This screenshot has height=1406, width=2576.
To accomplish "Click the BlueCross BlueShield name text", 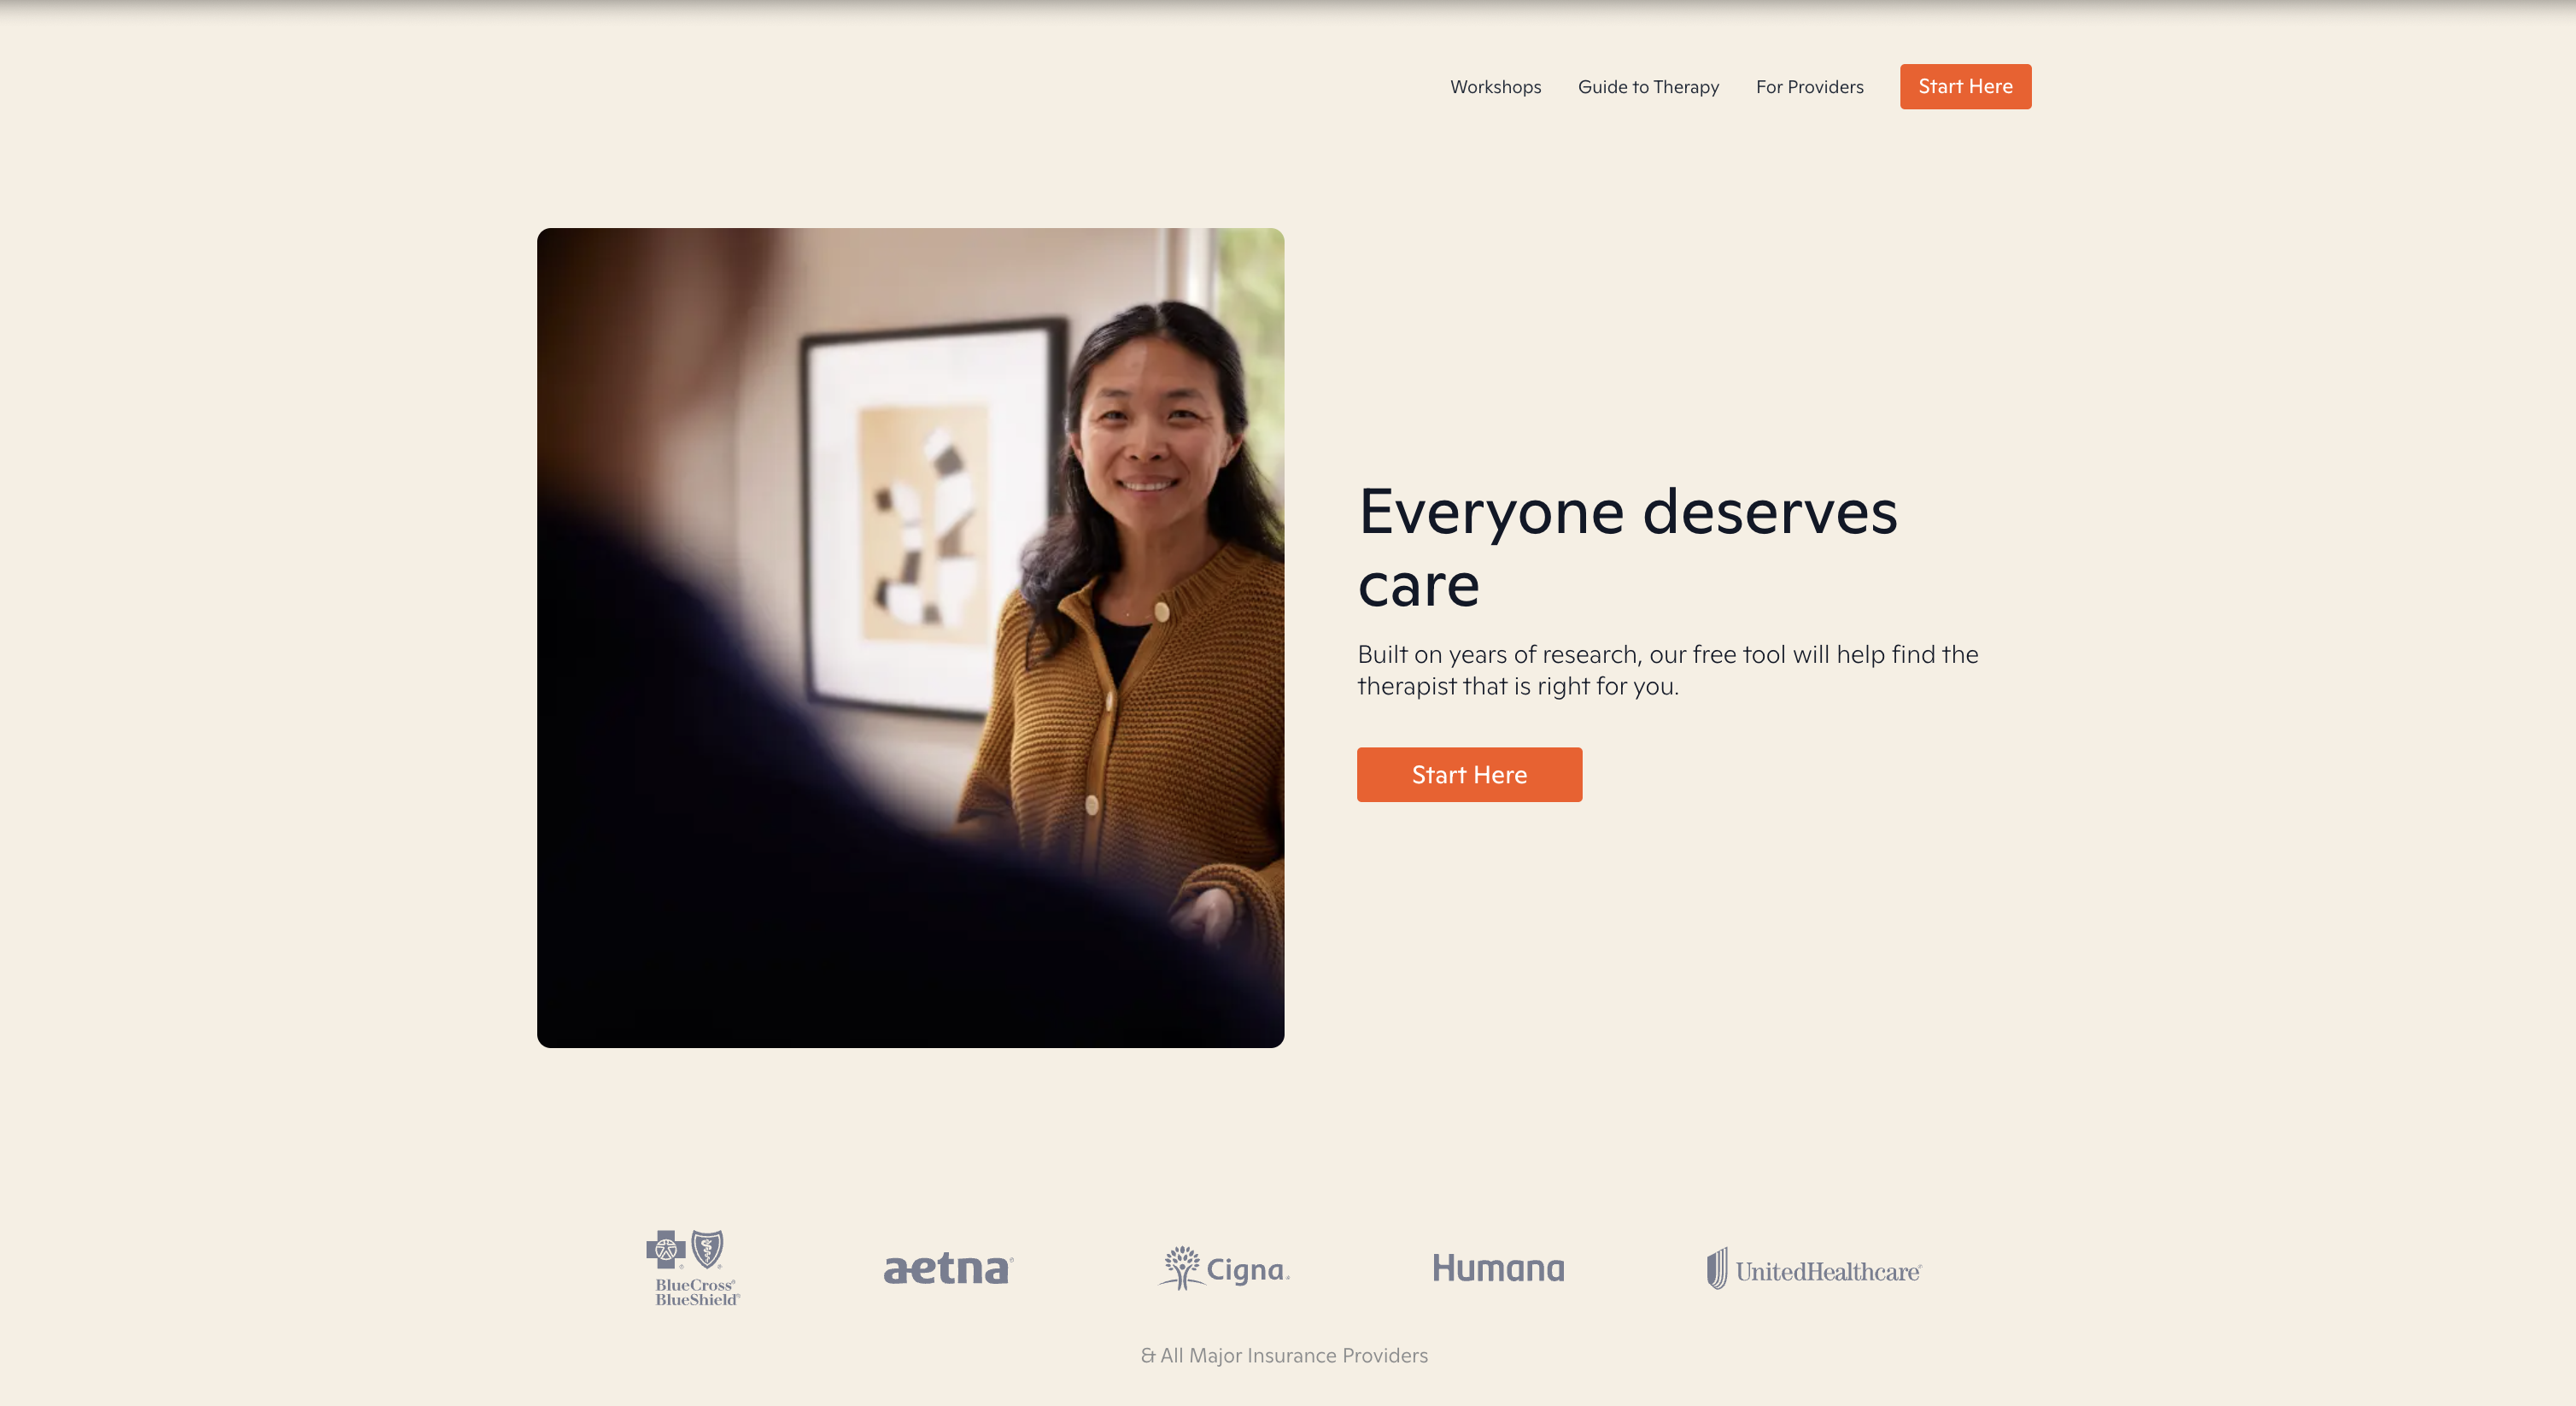I will 697,1292.
